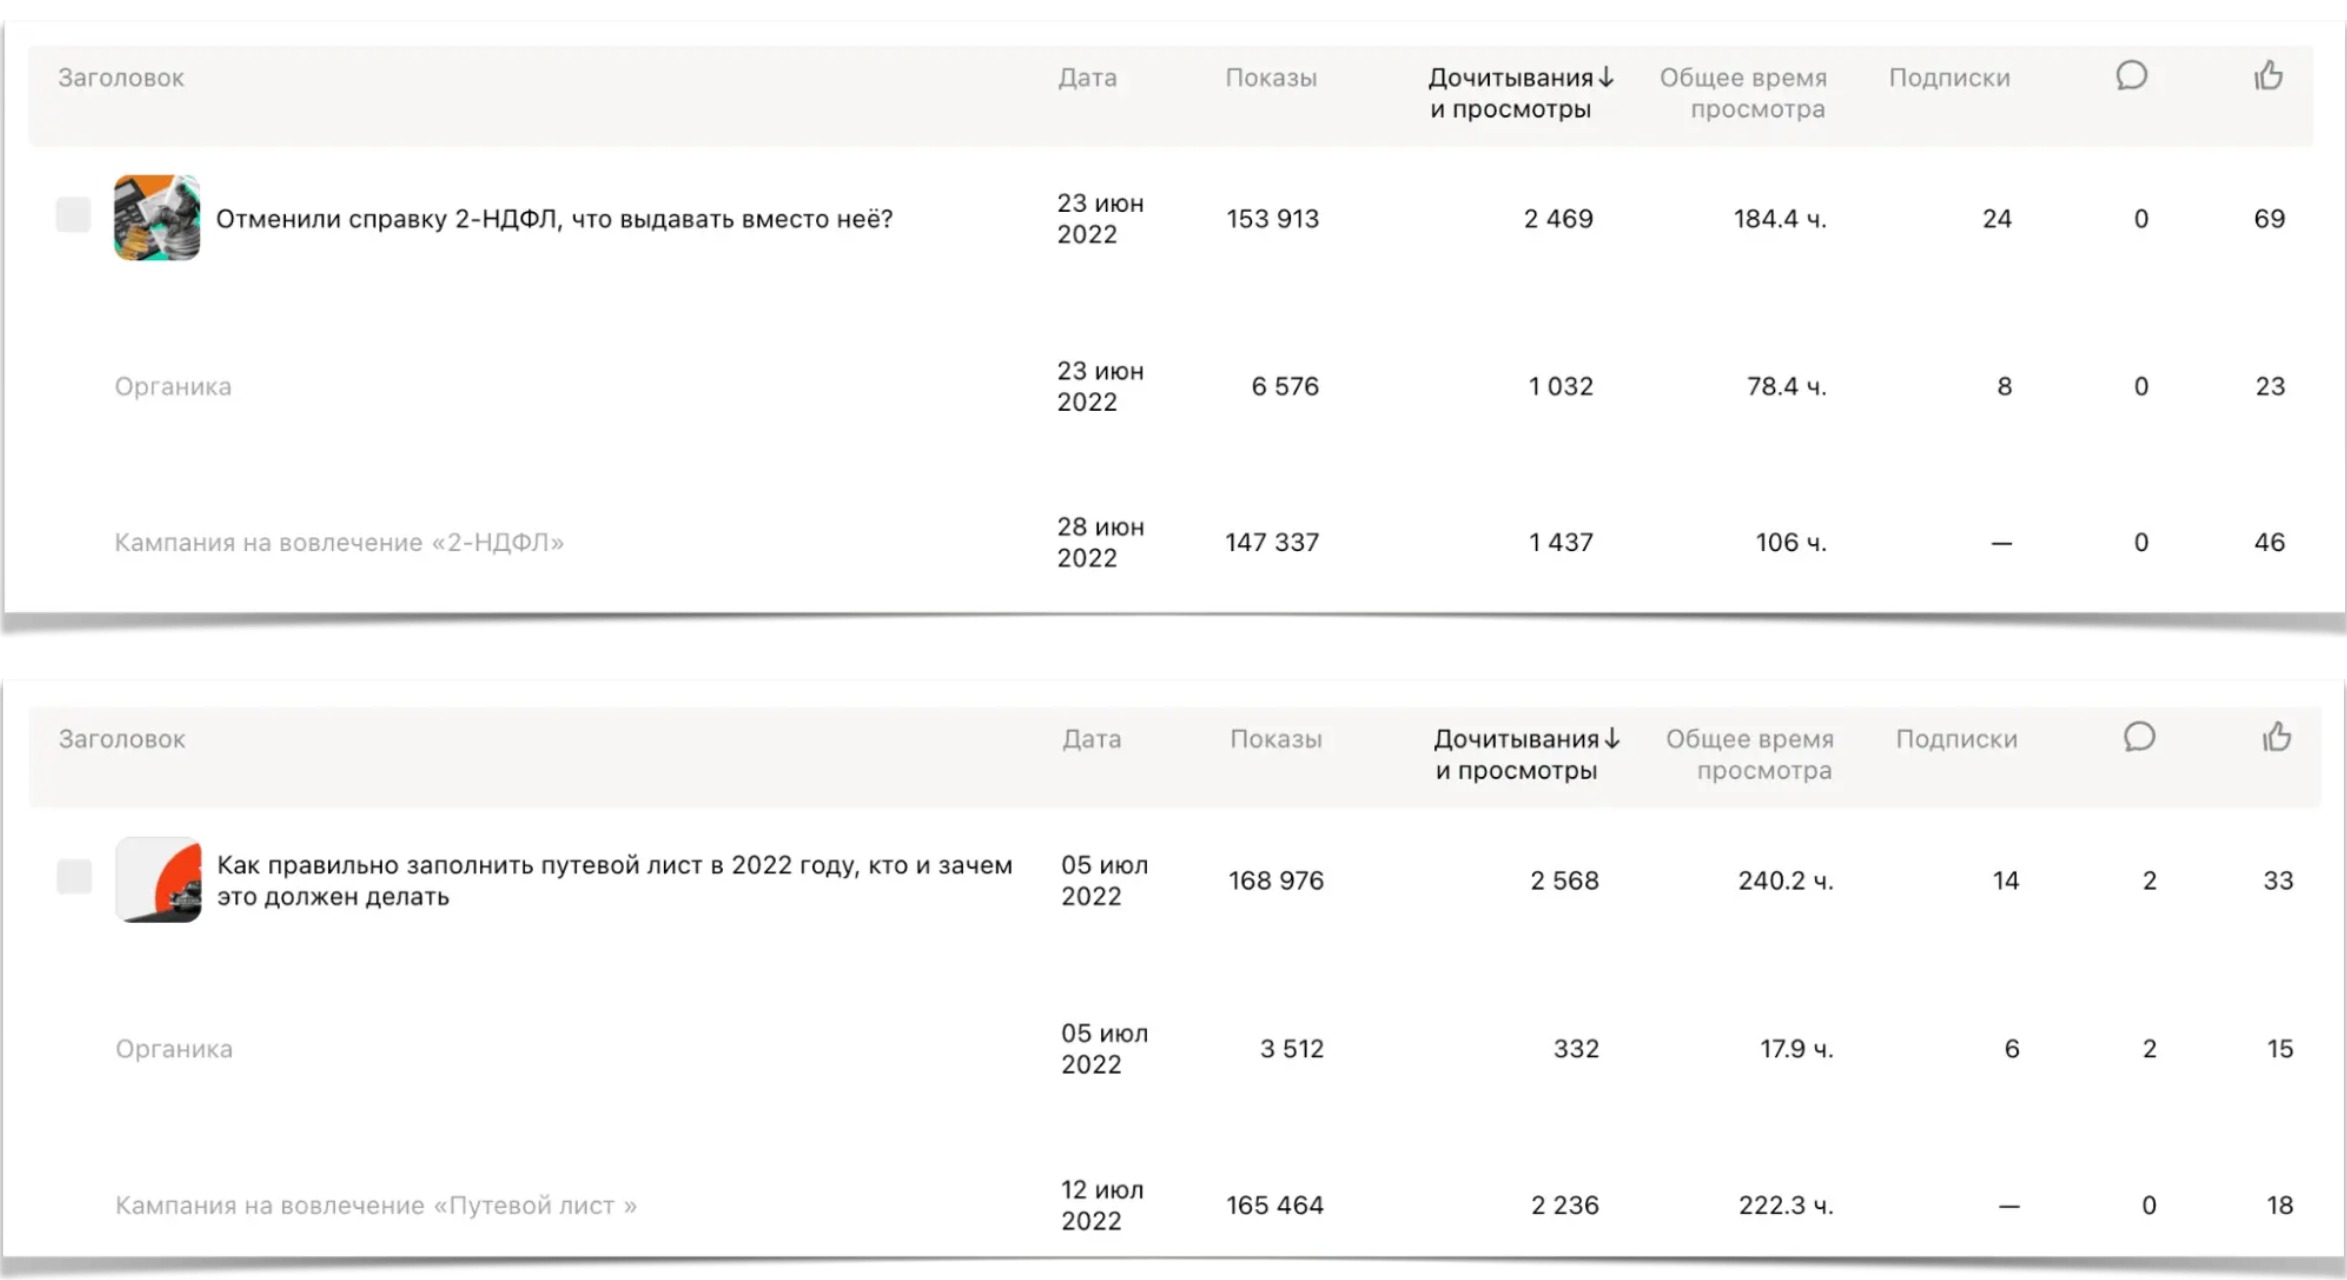This screenshot has width=2347, height=1280.
Task: Click comments icon in bottom table header
Action: click(2139, 738)
